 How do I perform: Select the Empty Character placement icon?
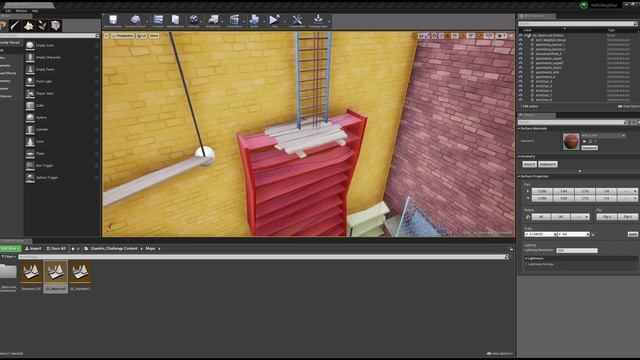point(30,58)
